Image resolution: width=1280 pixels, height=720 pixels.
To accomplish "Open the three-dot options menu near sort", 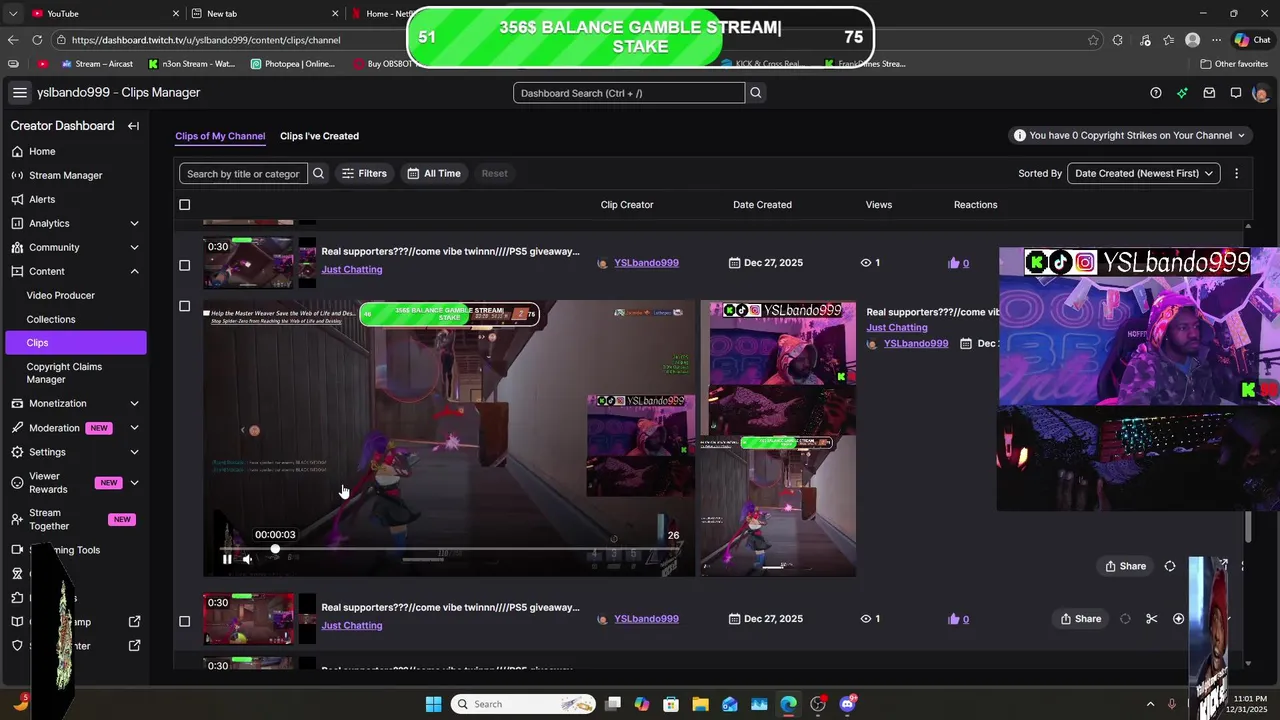I will [x=1236, y=173].
